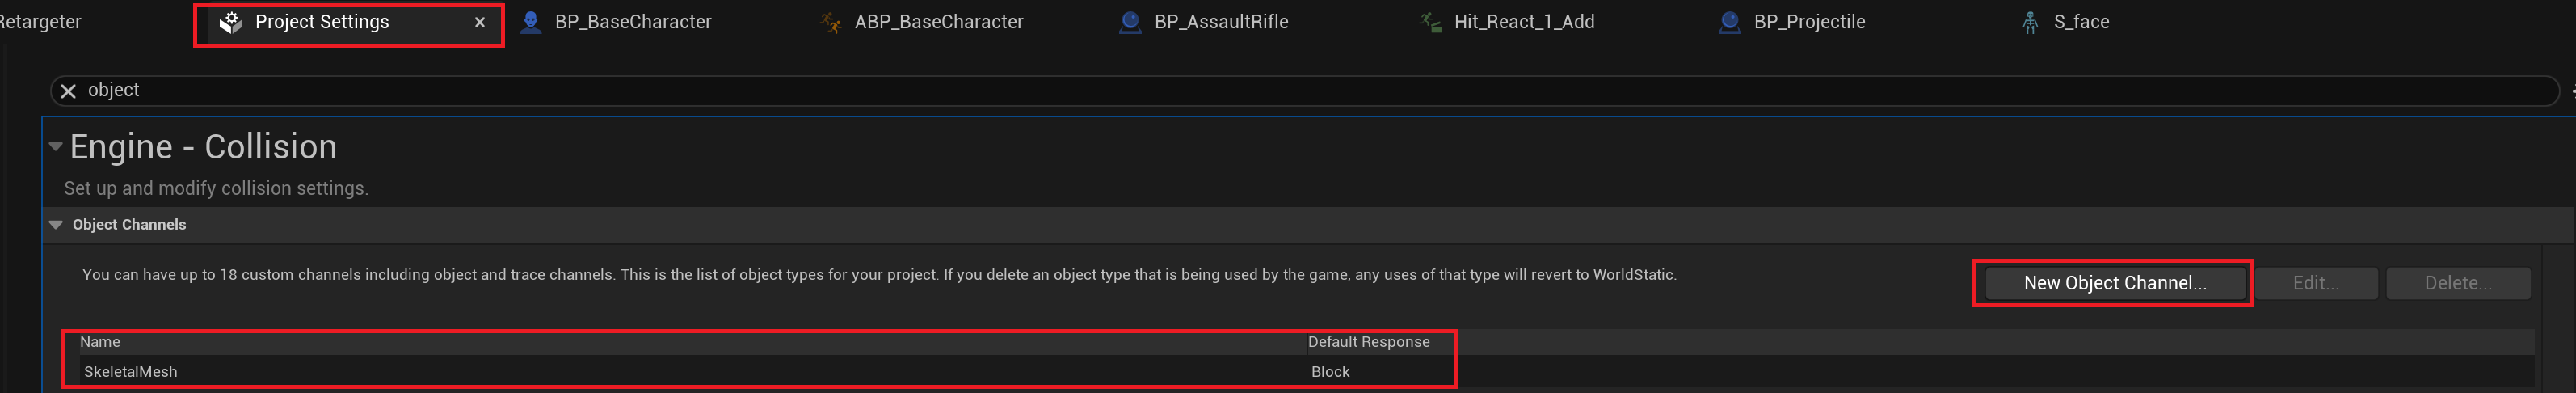2576x393 pixels.
Task: Clear the 'object' search text with X
Action: click(68, 91)
